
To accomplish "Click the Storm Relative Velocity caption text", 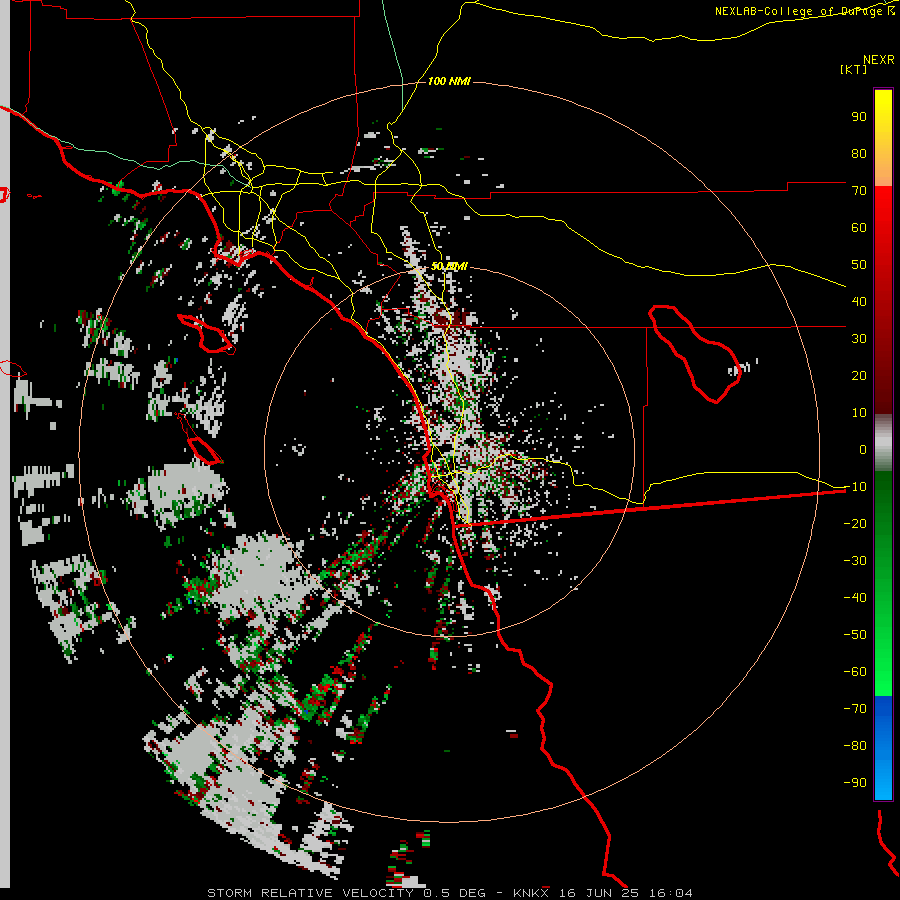I will pyautogui.click(x=449, y=893).
